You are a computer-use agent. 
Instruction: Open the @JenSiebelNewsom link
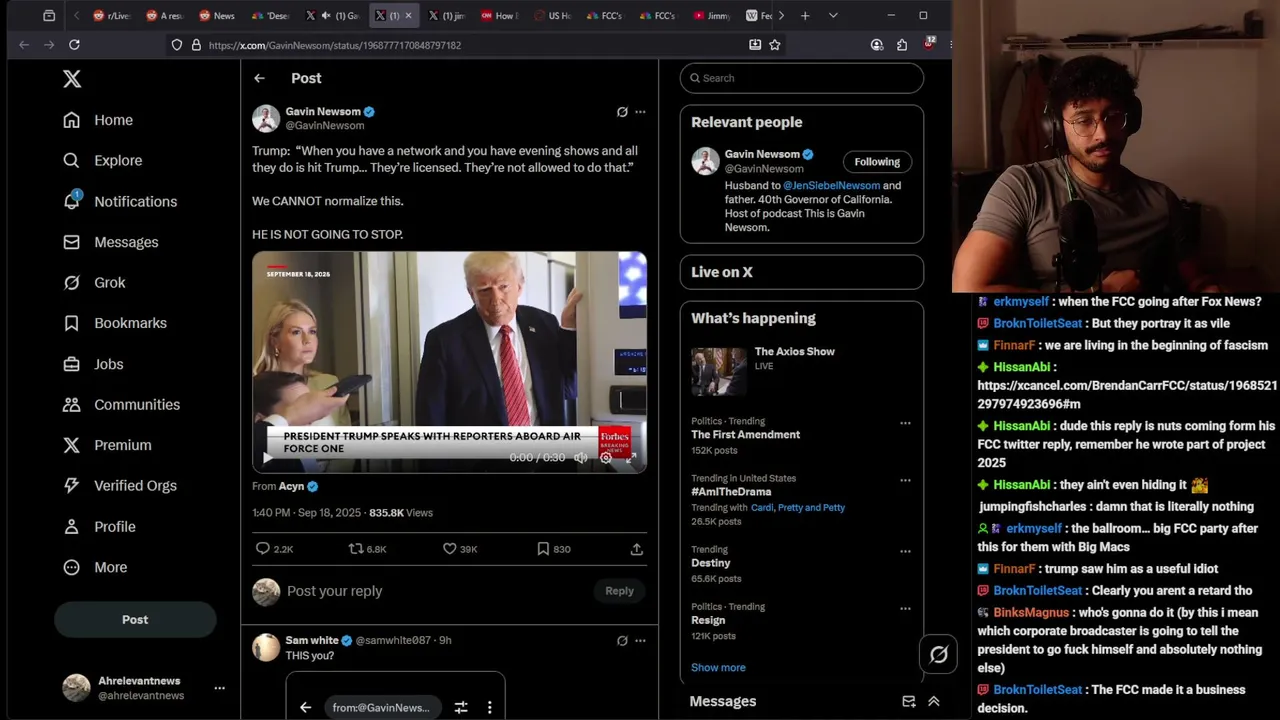(832, 185)
